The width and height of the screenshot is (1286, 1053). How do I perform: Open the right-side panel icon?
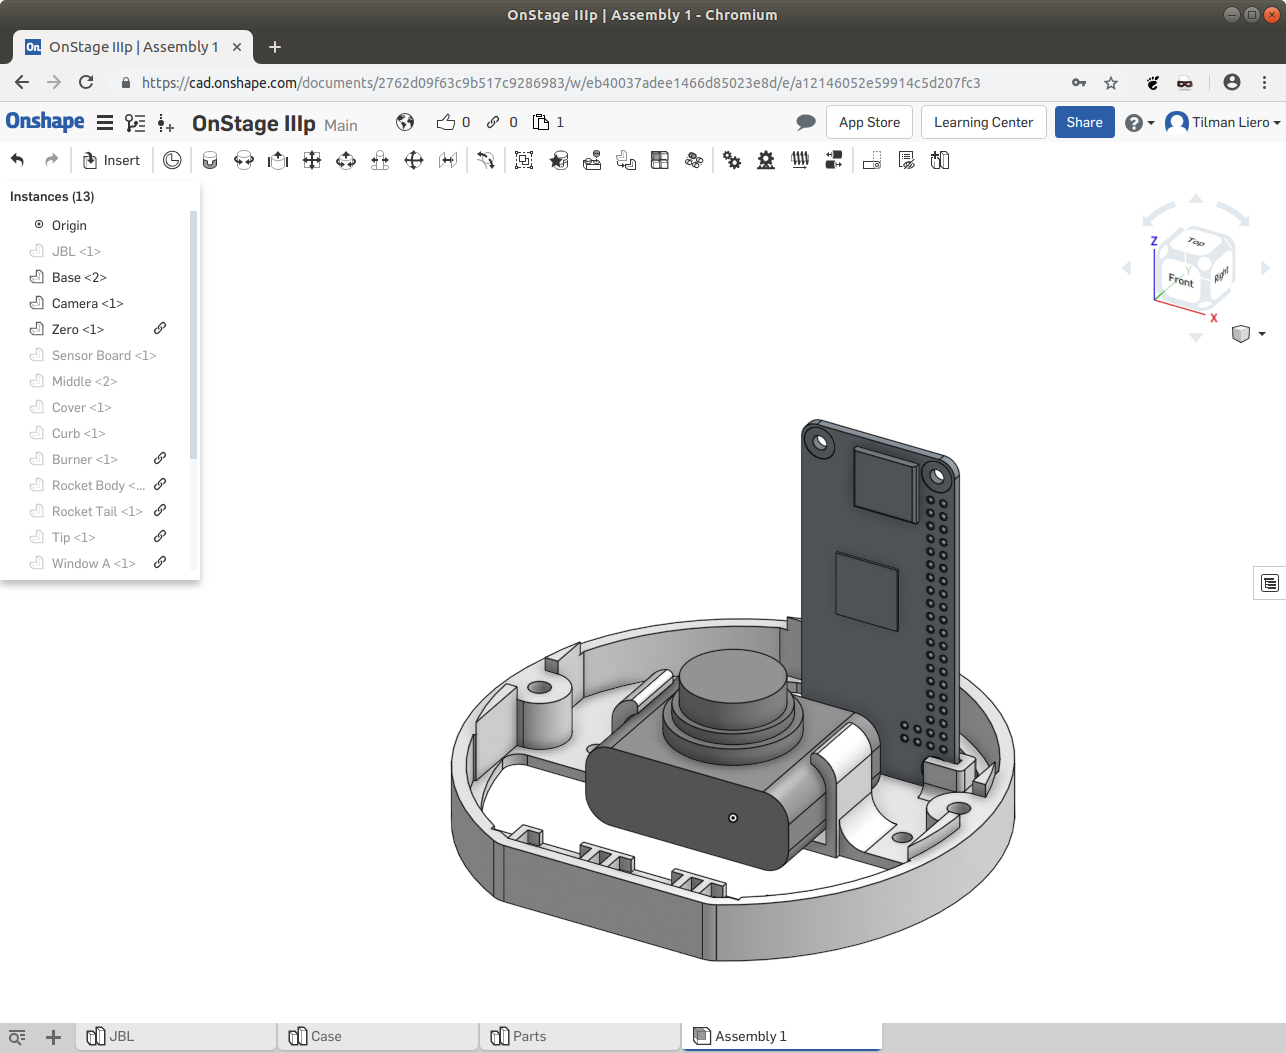1270,583
